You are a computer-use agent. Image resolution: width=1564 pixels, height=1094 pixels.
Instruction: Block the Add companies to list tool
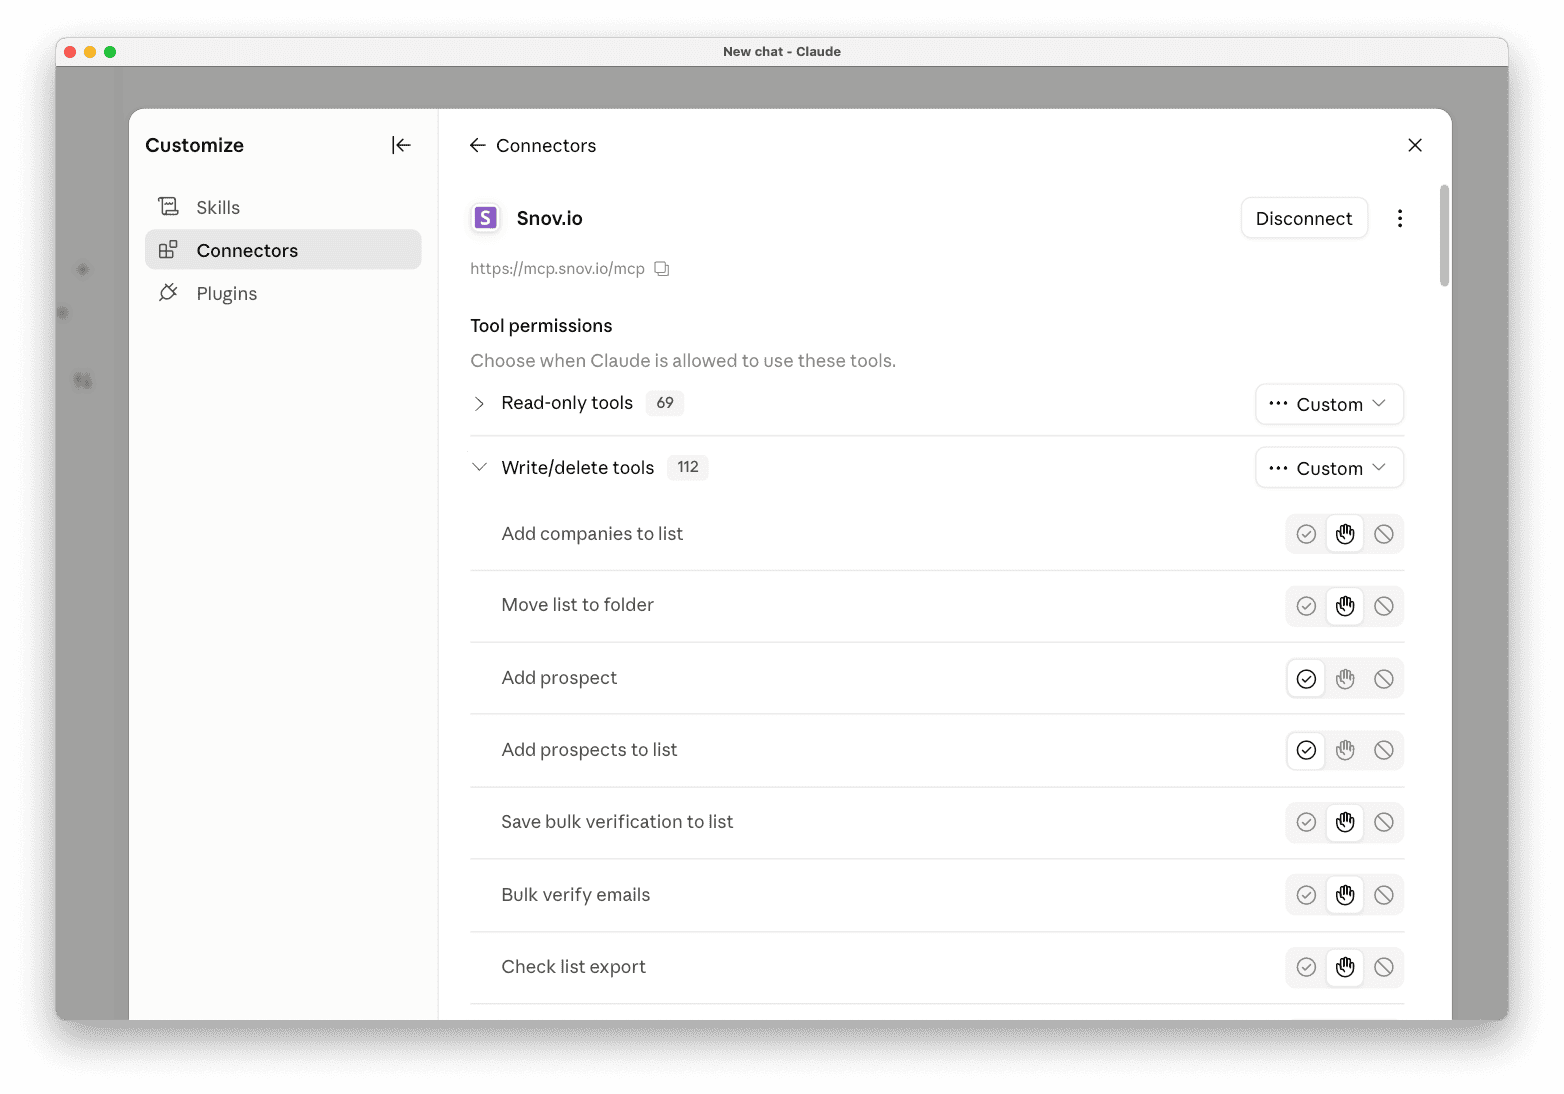[x=1383, y=534]
